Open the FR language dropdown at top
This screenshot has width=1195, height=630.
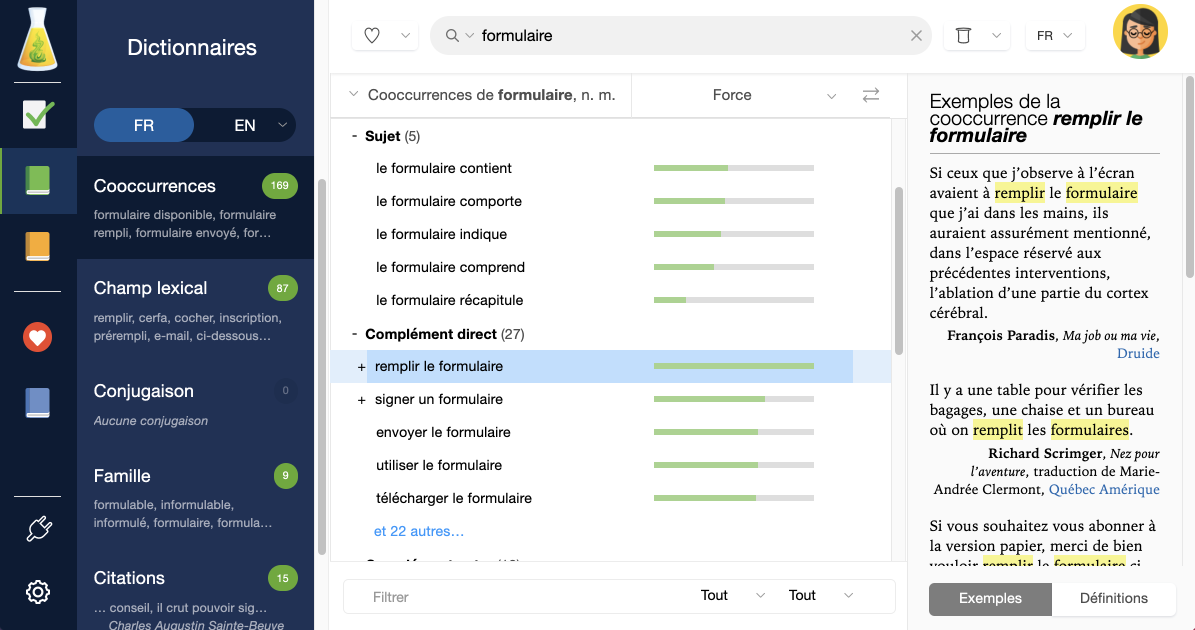pos(1055,36)
